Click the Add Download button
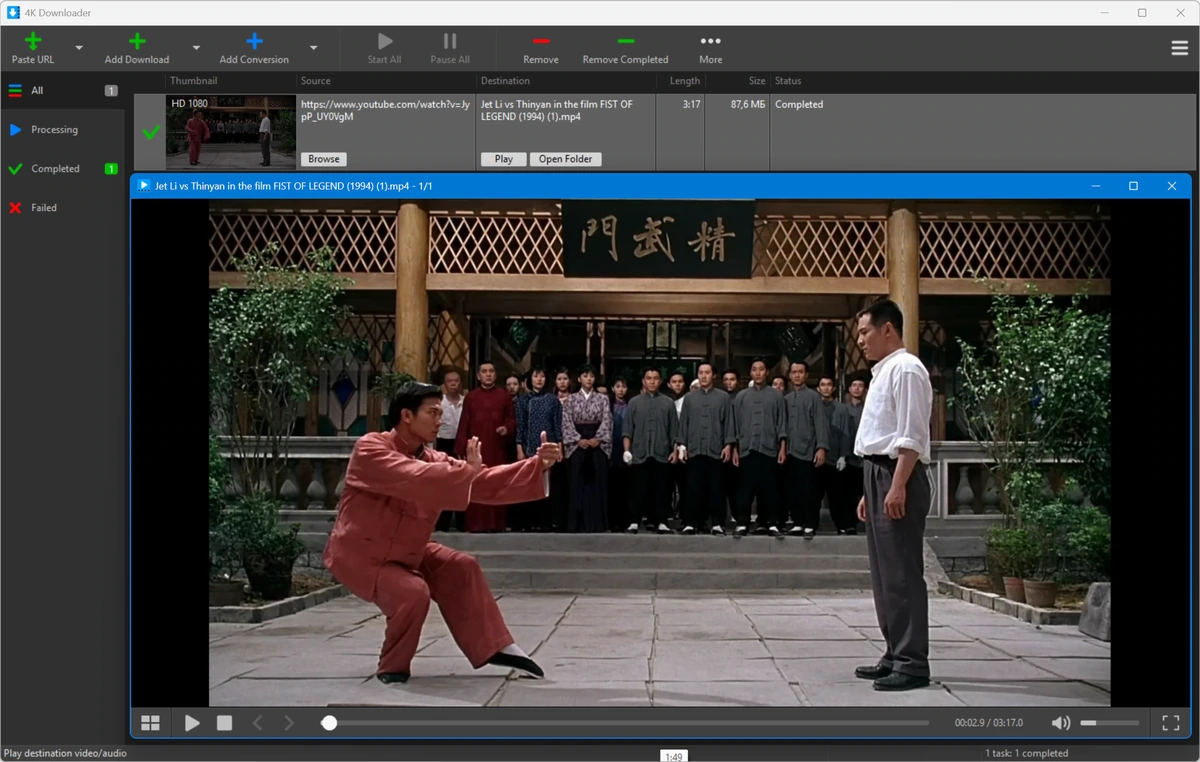This screenshot has width=1200, height=762. point(137,48)
